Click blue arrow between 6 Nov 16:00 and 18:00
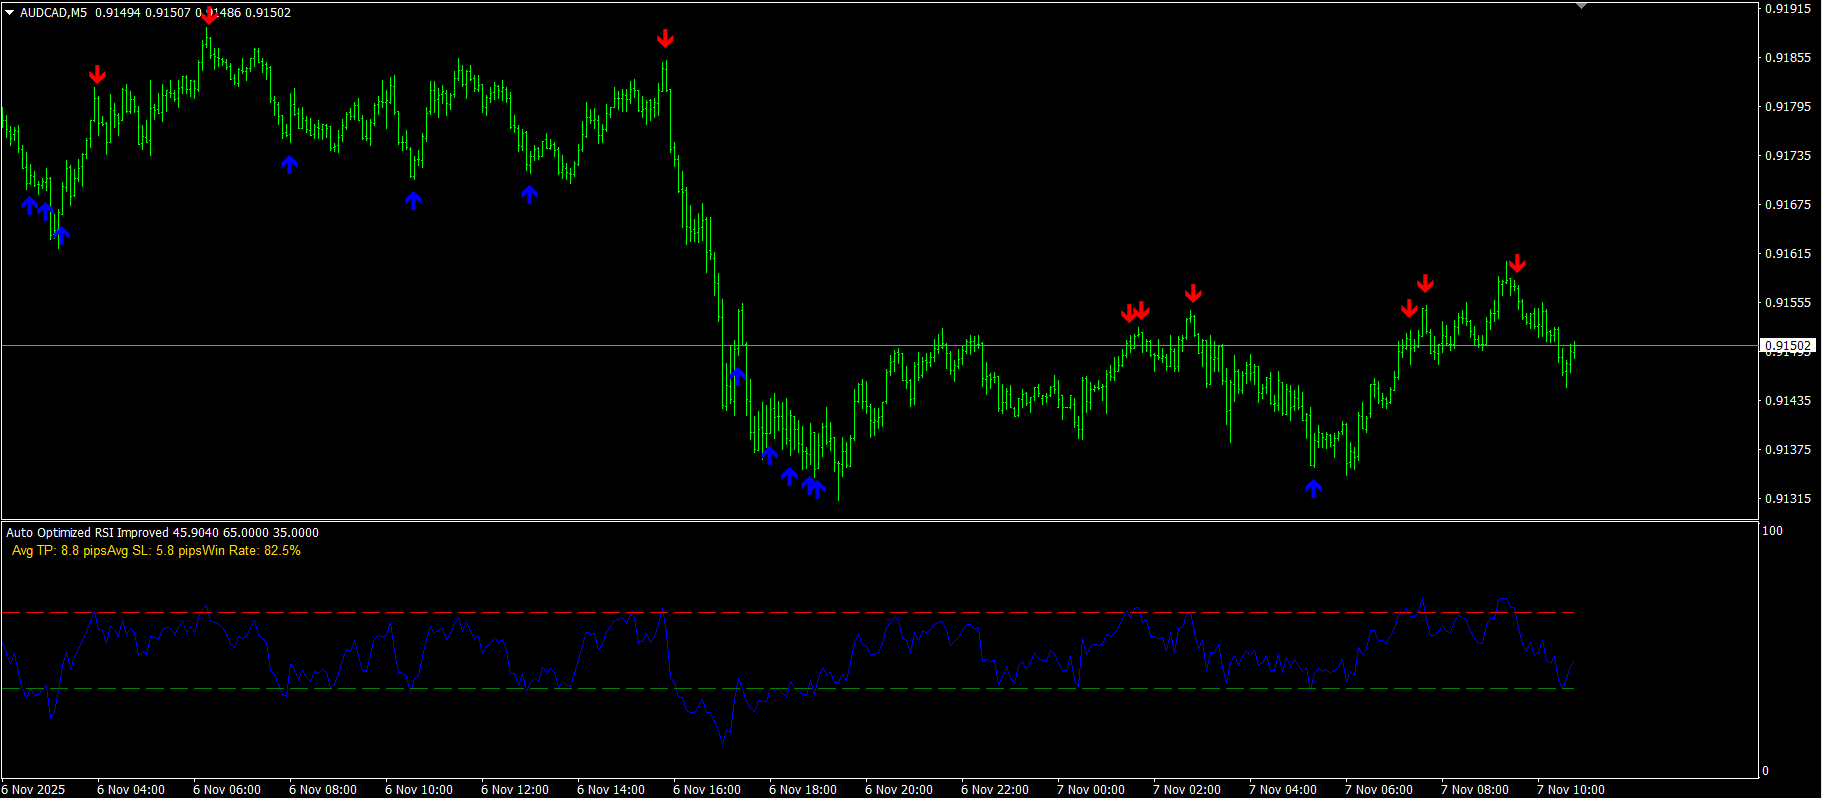 [737, 375]
